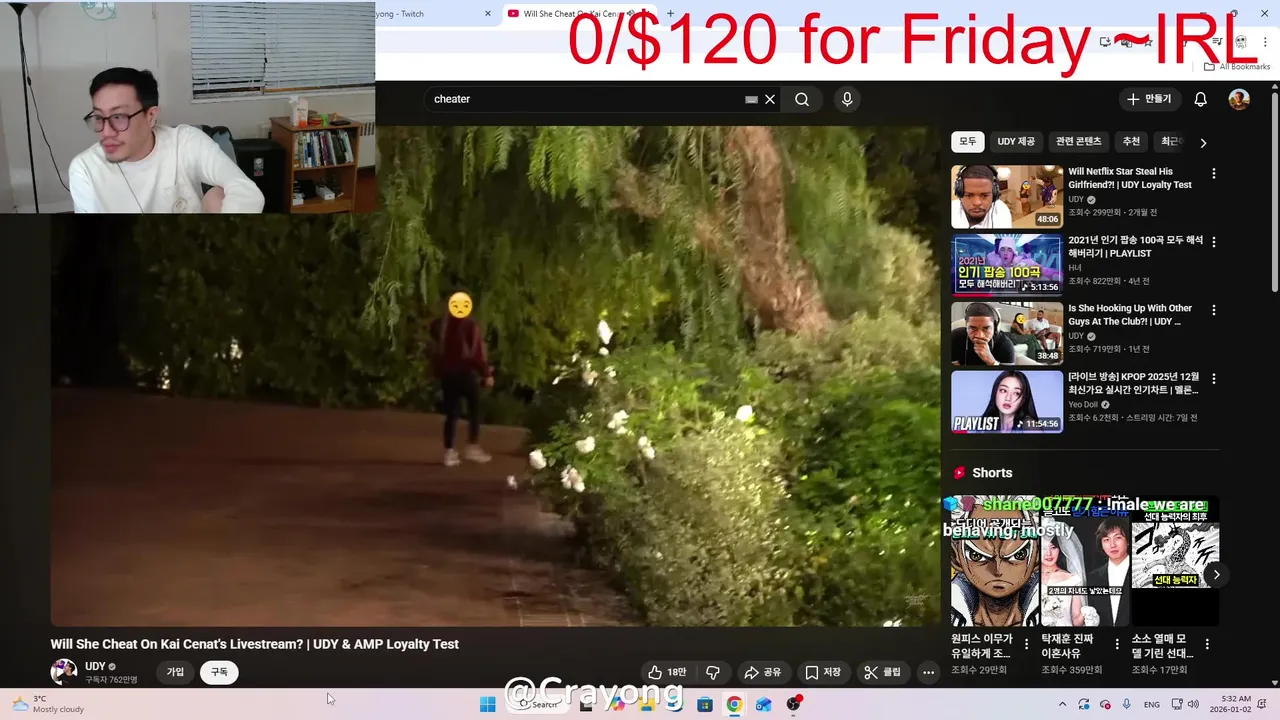
Task: Dislike the video with thumbs-down icon
Action: 713,673
